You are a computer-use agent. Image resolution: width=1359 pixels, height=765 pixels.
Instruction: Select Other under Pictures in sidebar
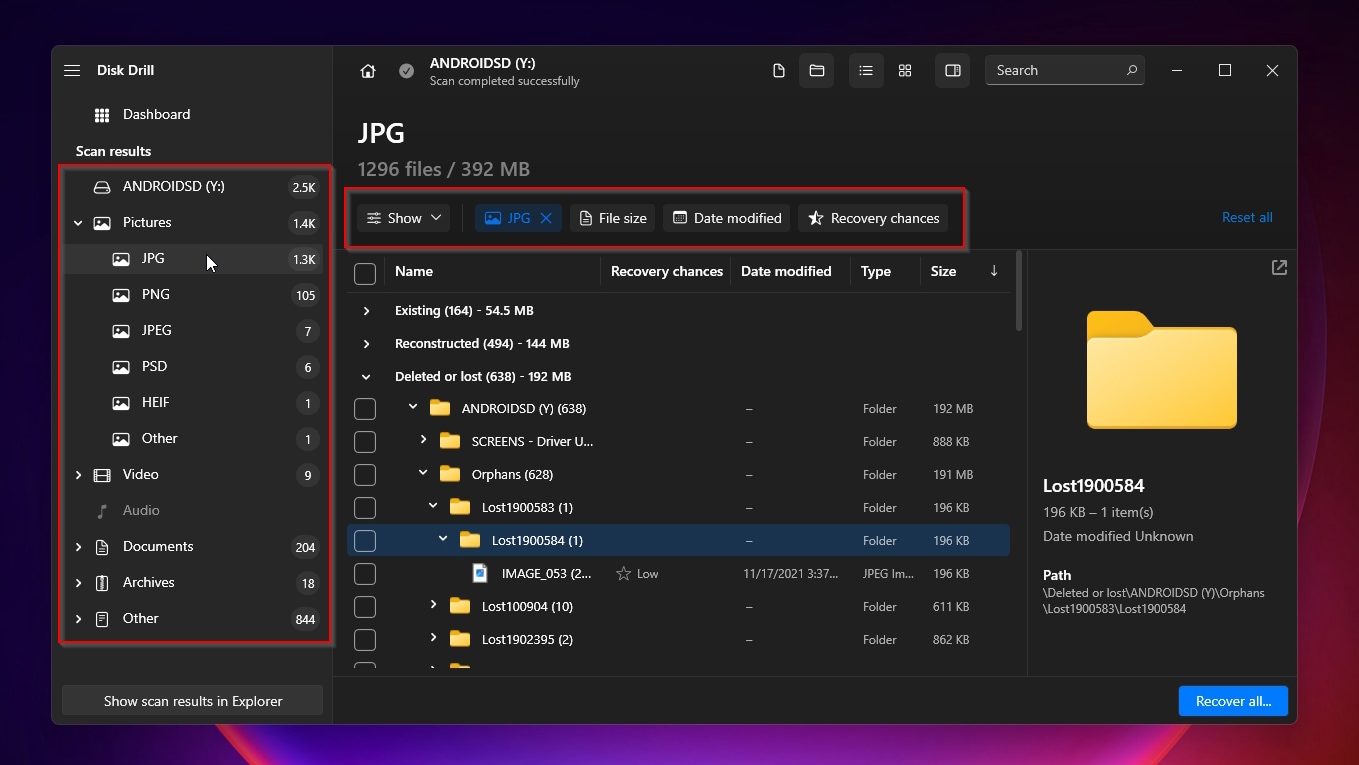(193, 439)
